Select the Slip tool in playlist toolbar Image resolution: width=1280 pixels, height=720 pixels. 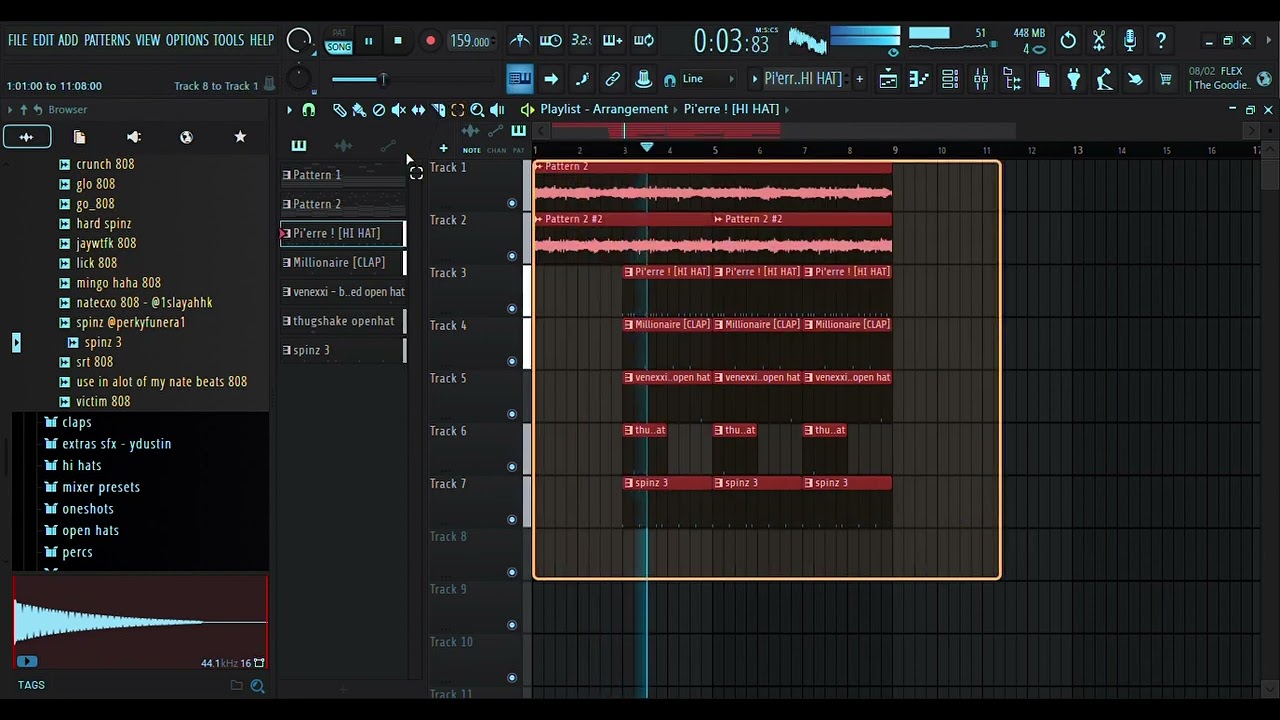coord(418,110)
